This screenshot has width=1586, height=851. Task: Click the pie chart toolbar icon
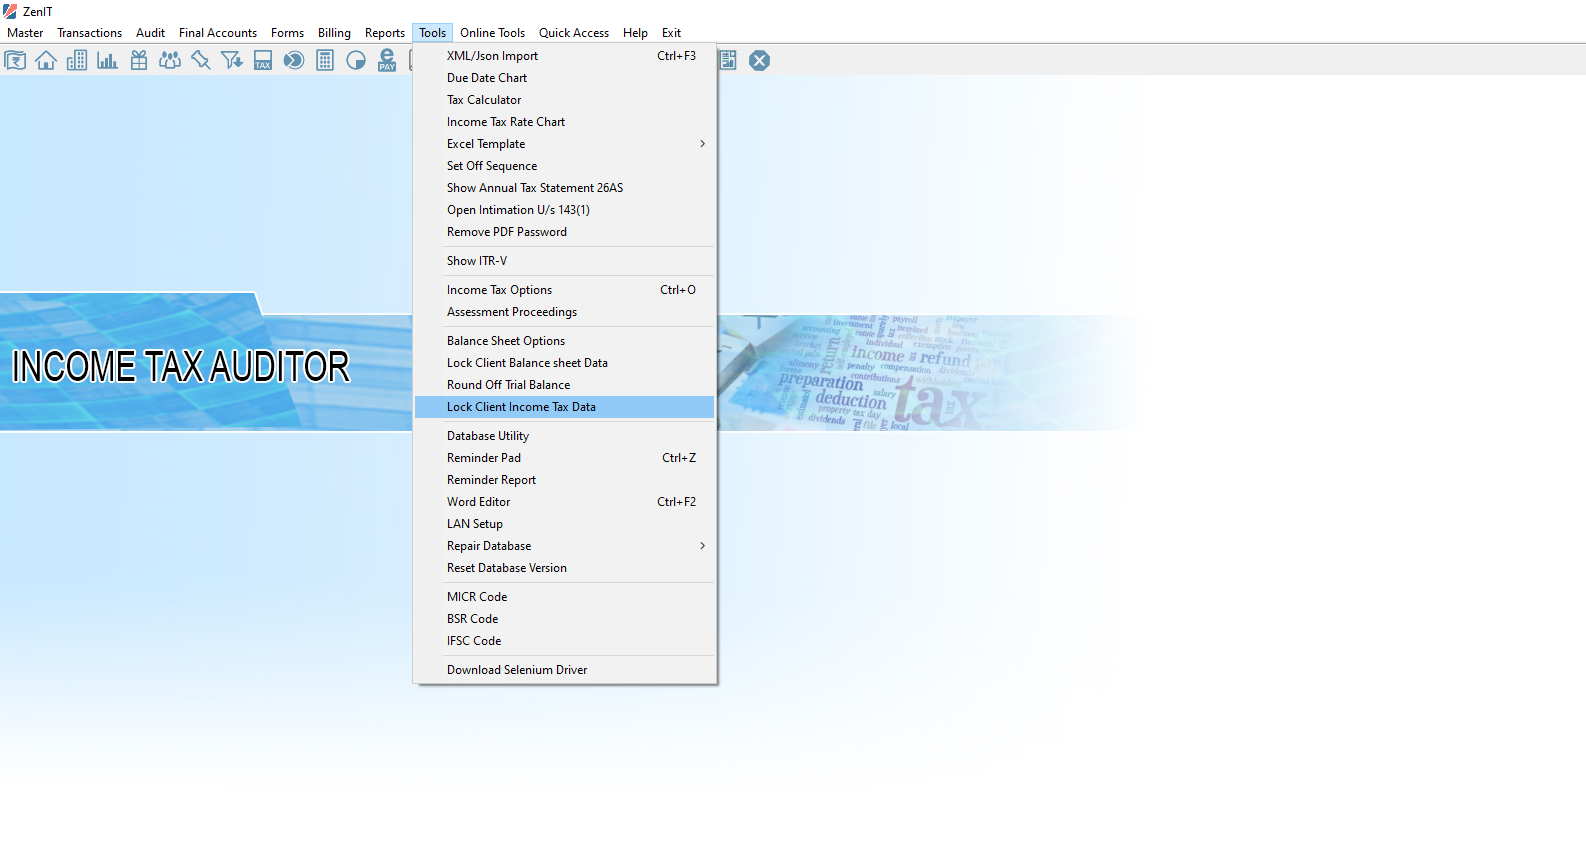pos(356,61)
